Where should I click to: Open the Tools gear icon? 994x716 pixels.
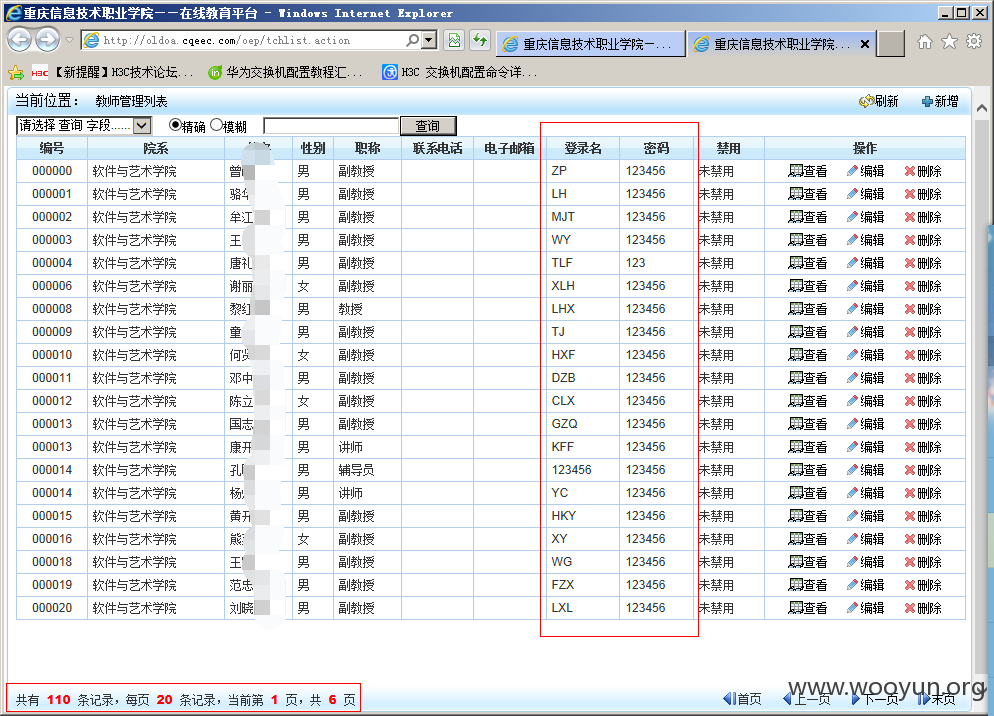pos(974,42)
